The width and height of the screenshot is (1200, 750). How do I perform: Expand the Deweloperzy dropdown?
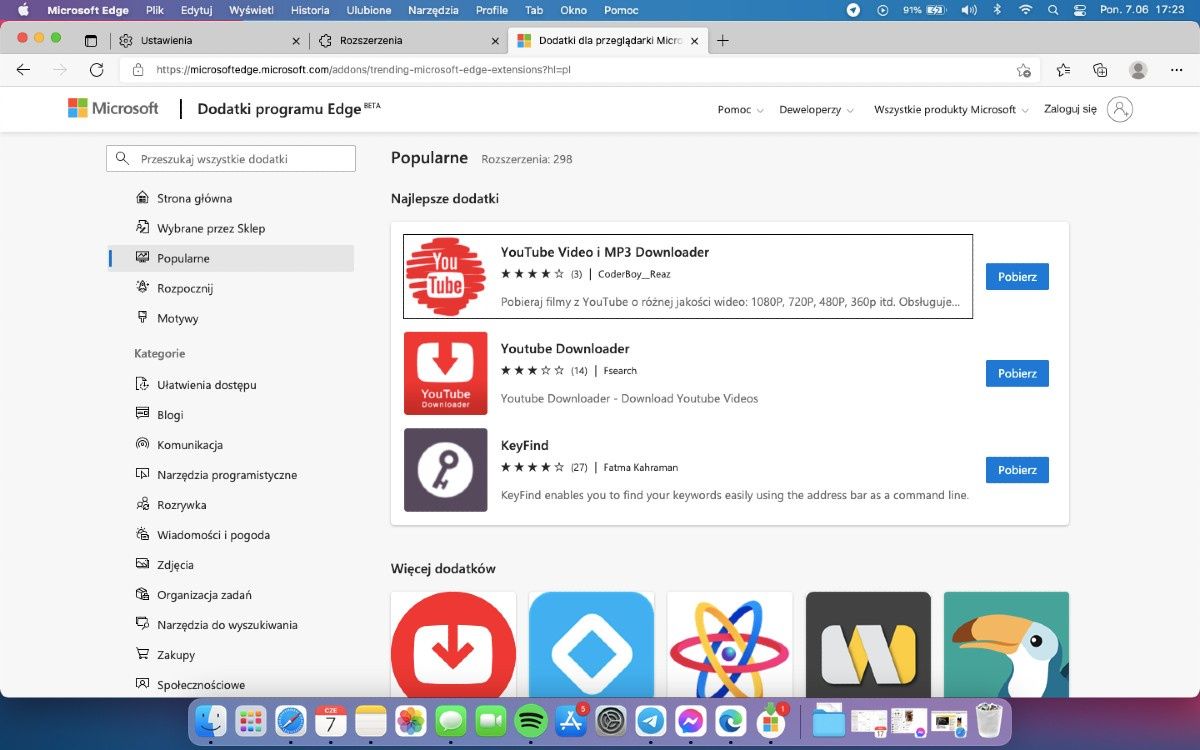[816, 110]
